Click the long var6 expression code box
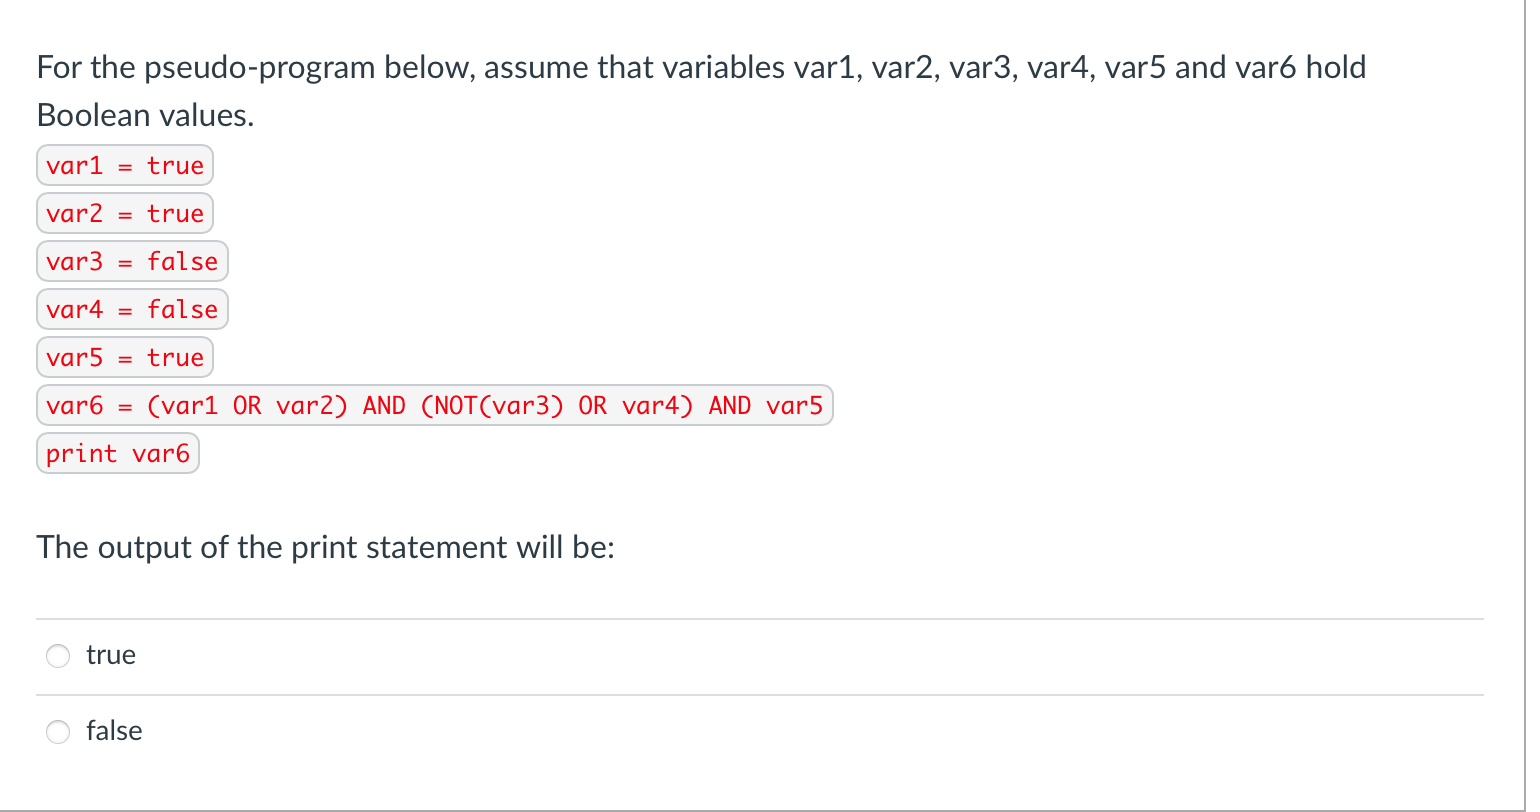This screenshot has width=1540, height=812. click(434, 405)
